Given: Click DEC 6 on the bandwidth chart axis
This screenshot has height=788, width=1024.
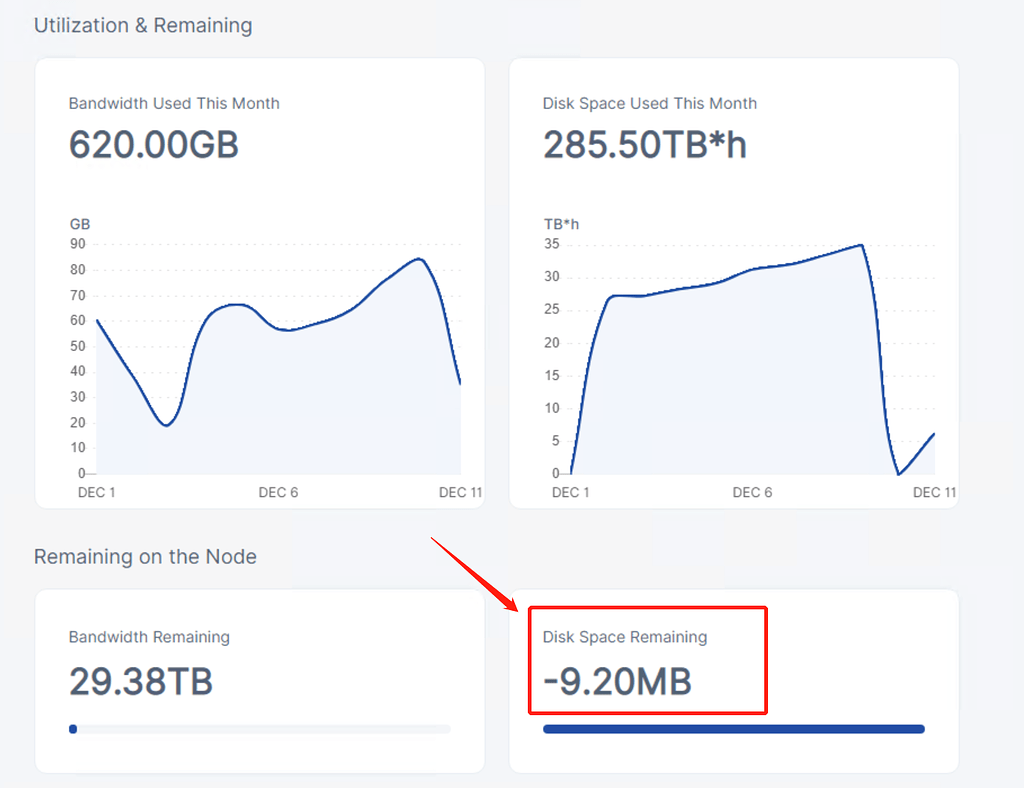Looking at the screenshot, I should pyautogui.click(x=278, y=492).
